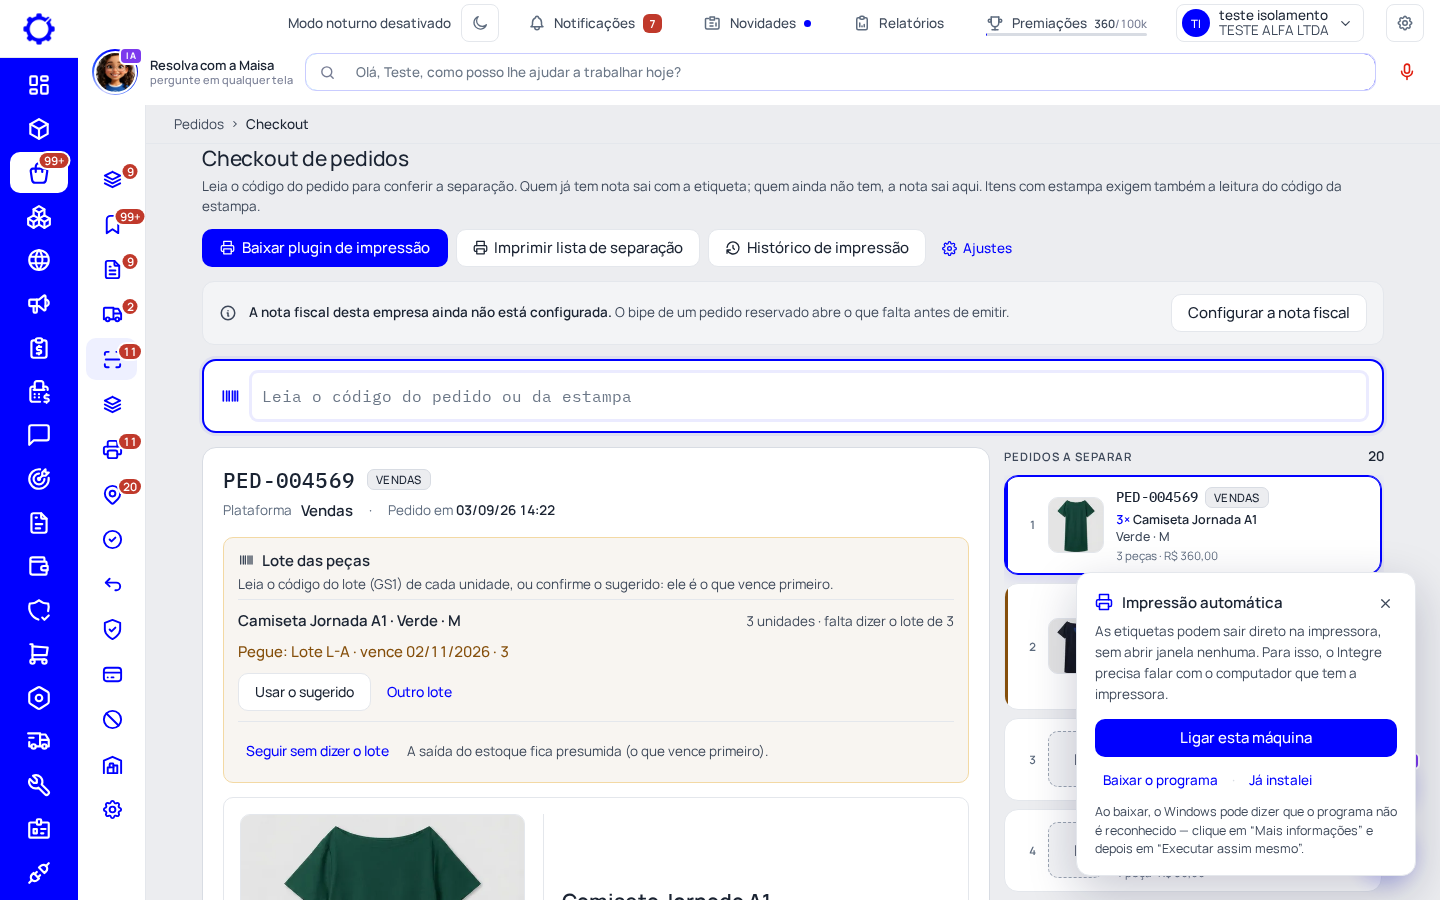This screenshot has height=900, width=1440.
Task: Click the Maisa IA avatar
Action: pos(115,72)
